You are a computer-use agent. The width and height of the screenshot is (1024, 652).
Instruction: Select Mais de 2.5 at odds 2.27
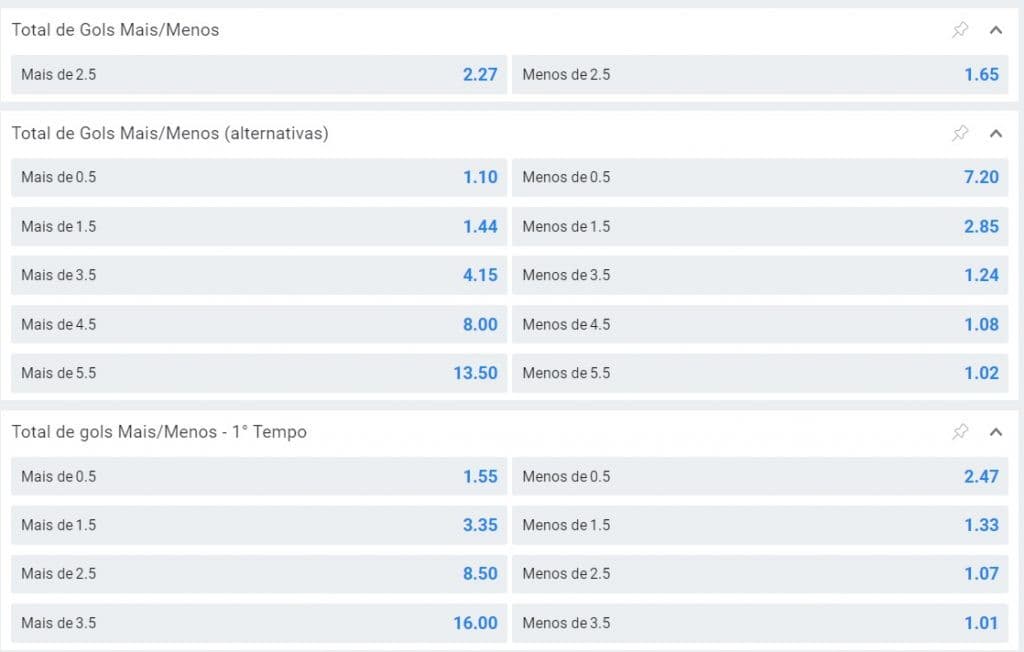click(259, 74)
